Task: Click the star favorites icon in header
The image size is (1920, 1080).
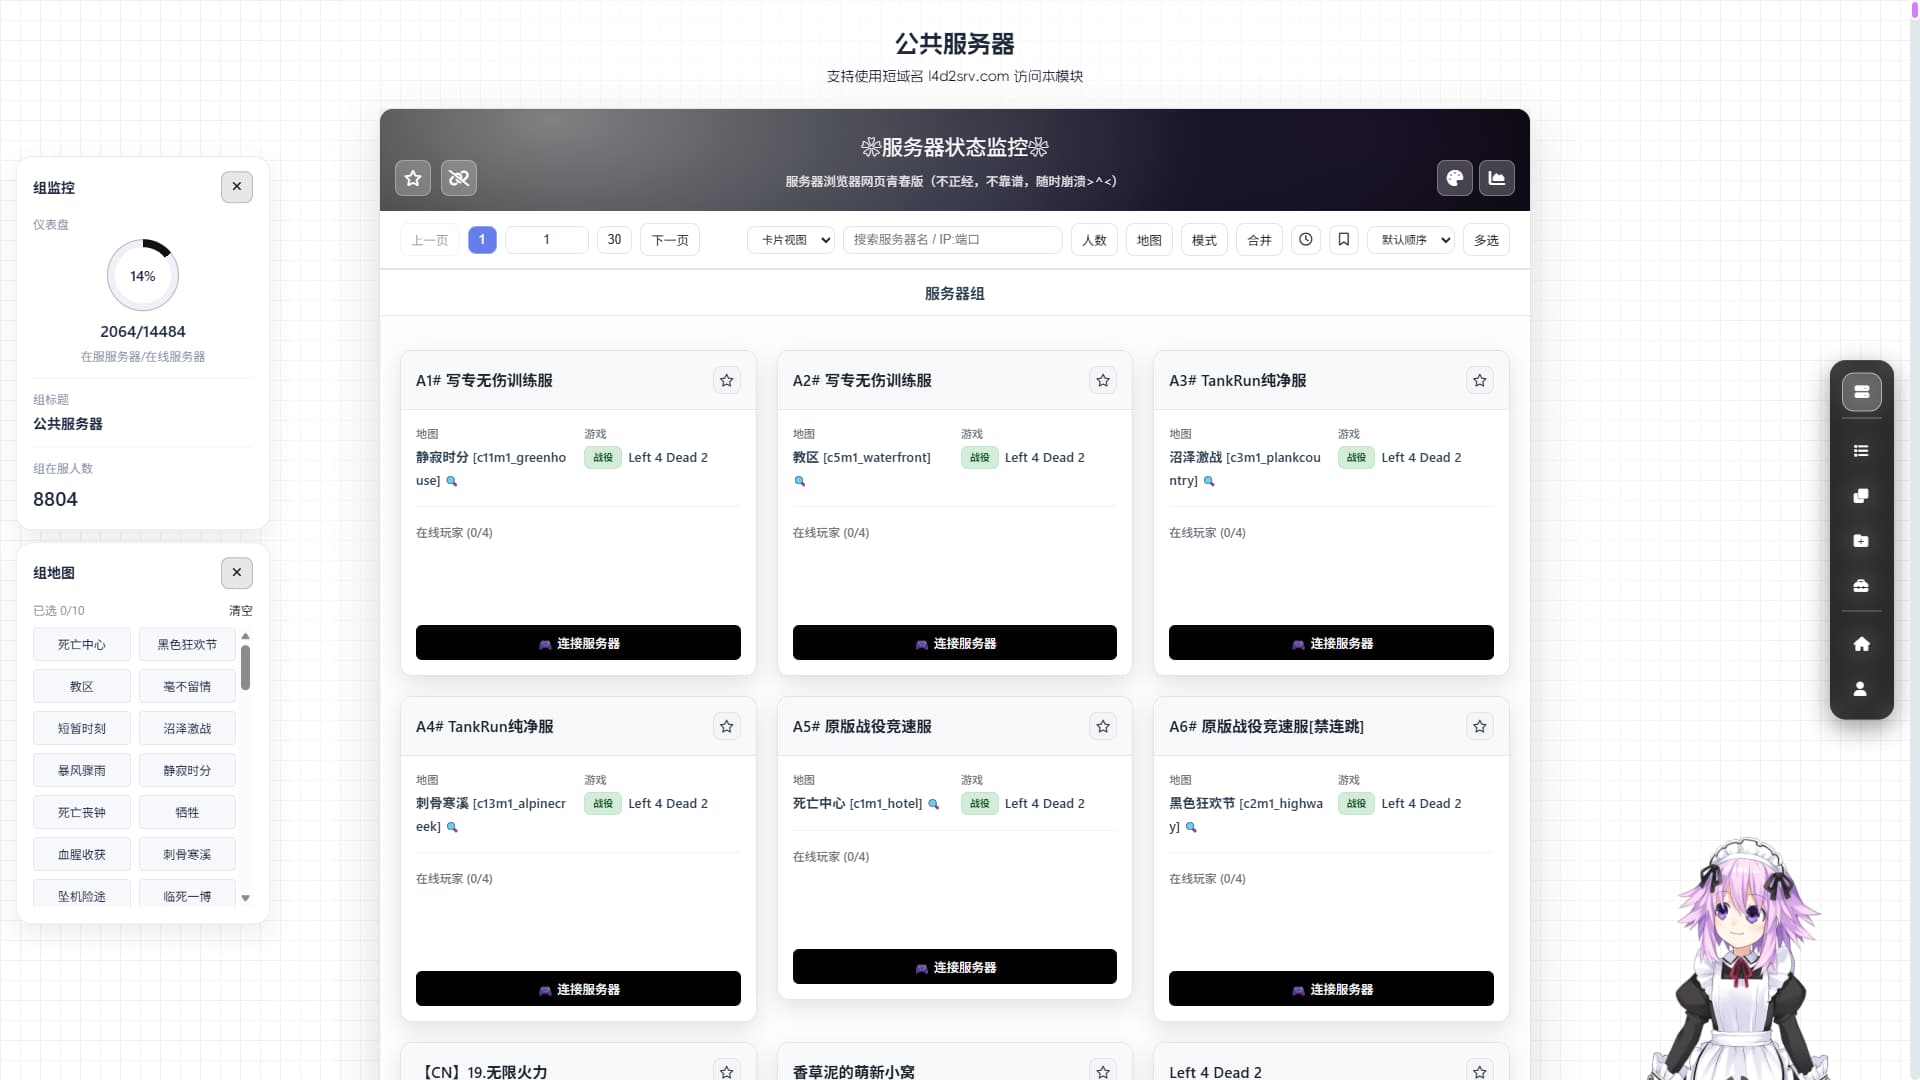Action: pos(413,178)
